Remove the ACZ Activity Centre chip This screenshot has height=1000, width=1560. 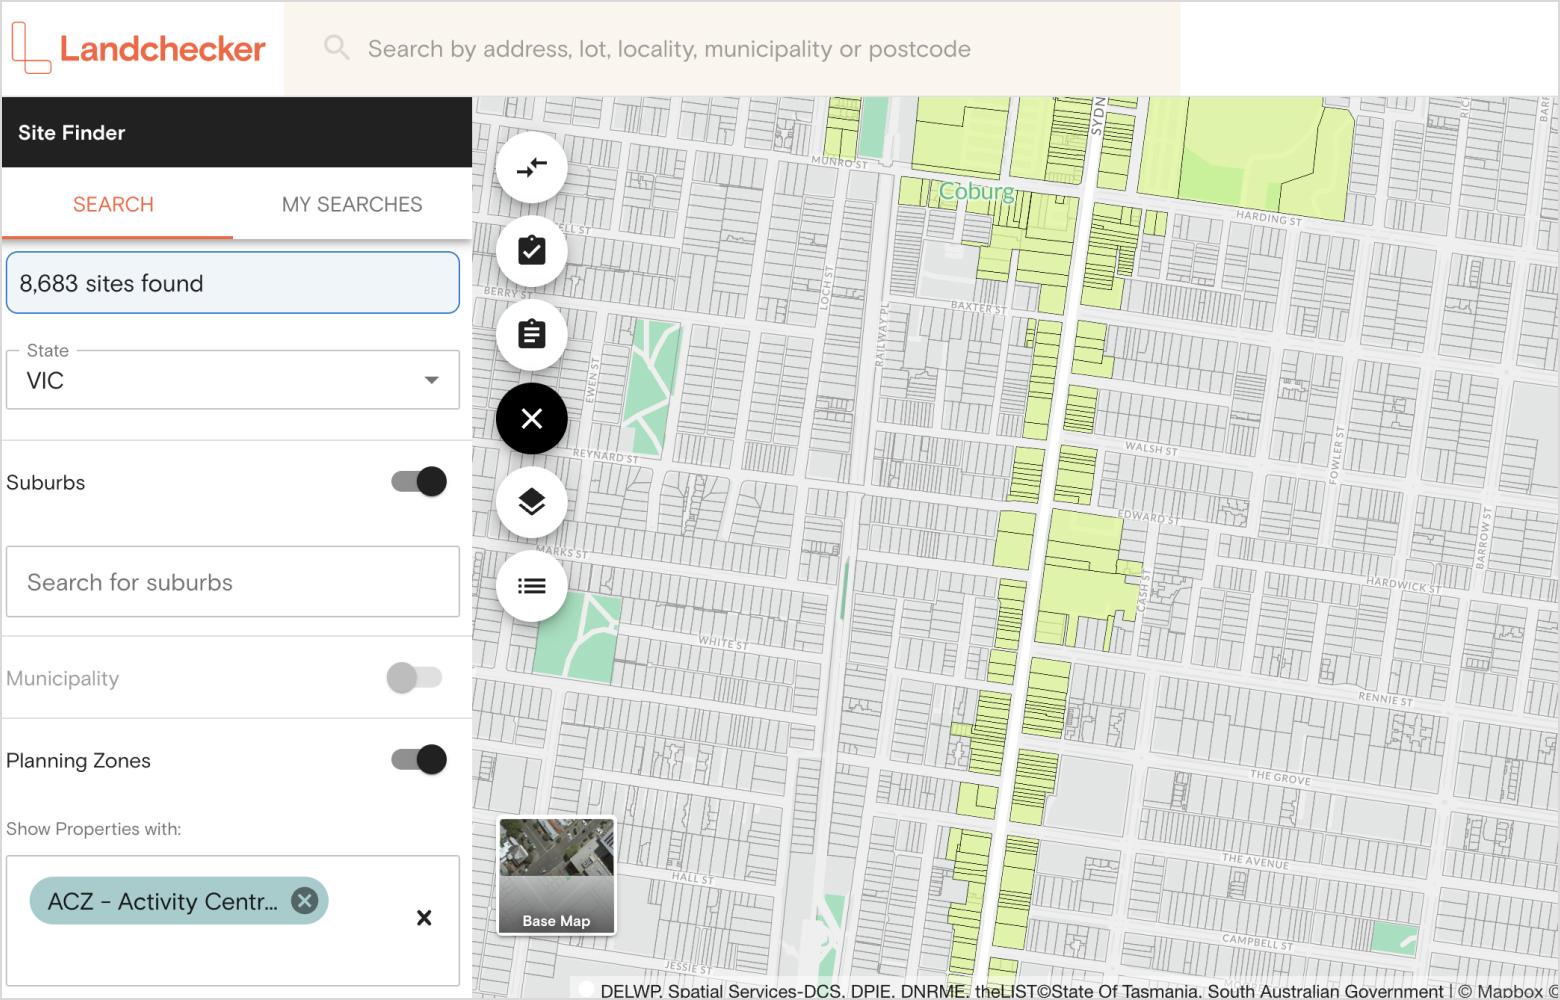[x=304, y=901]
